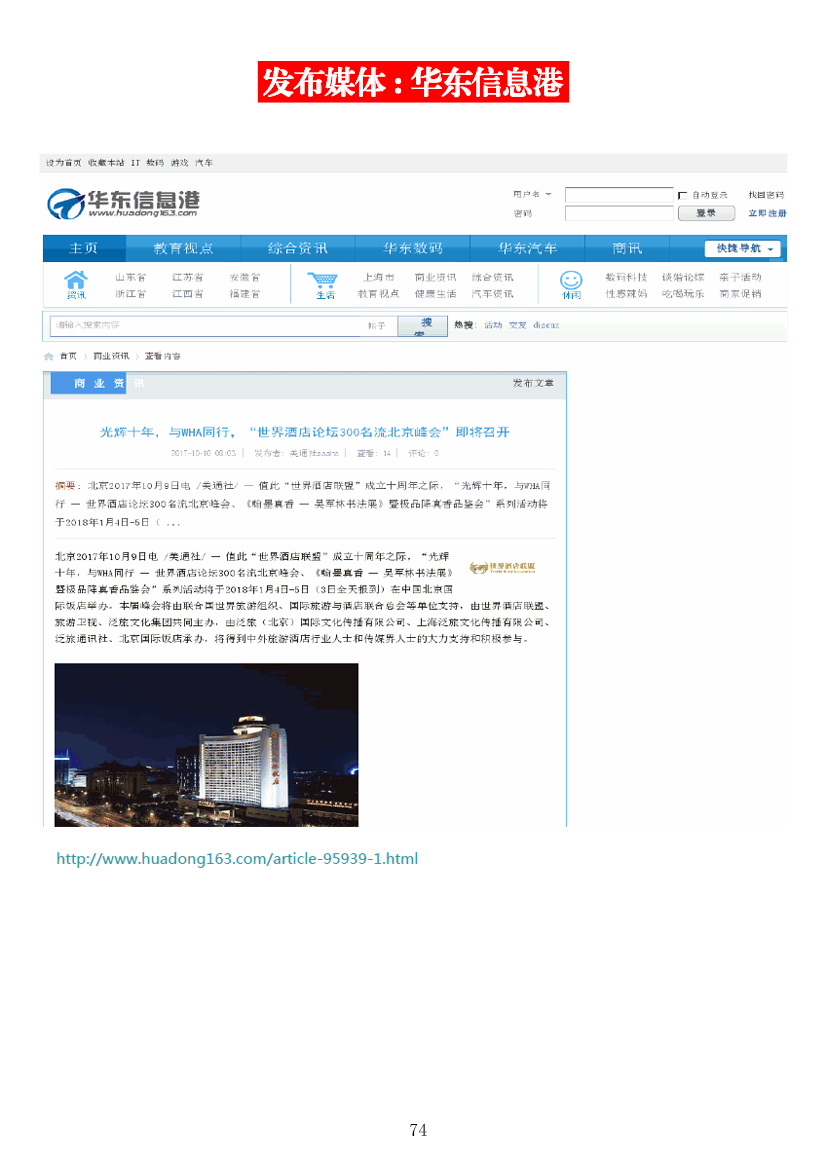Click the 搜索 search button

pos(422,326)
